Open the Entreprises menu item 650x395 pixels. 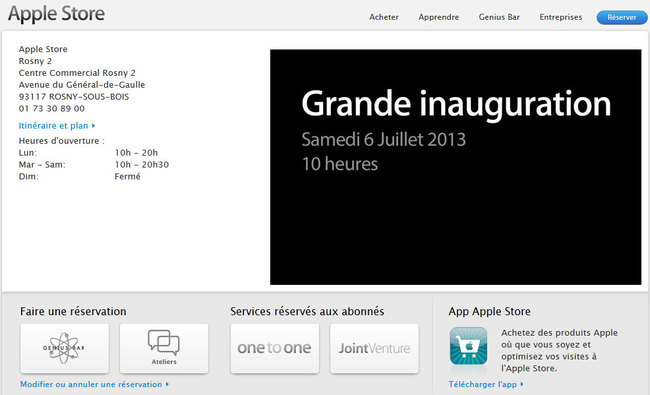[x=560, y=17]
